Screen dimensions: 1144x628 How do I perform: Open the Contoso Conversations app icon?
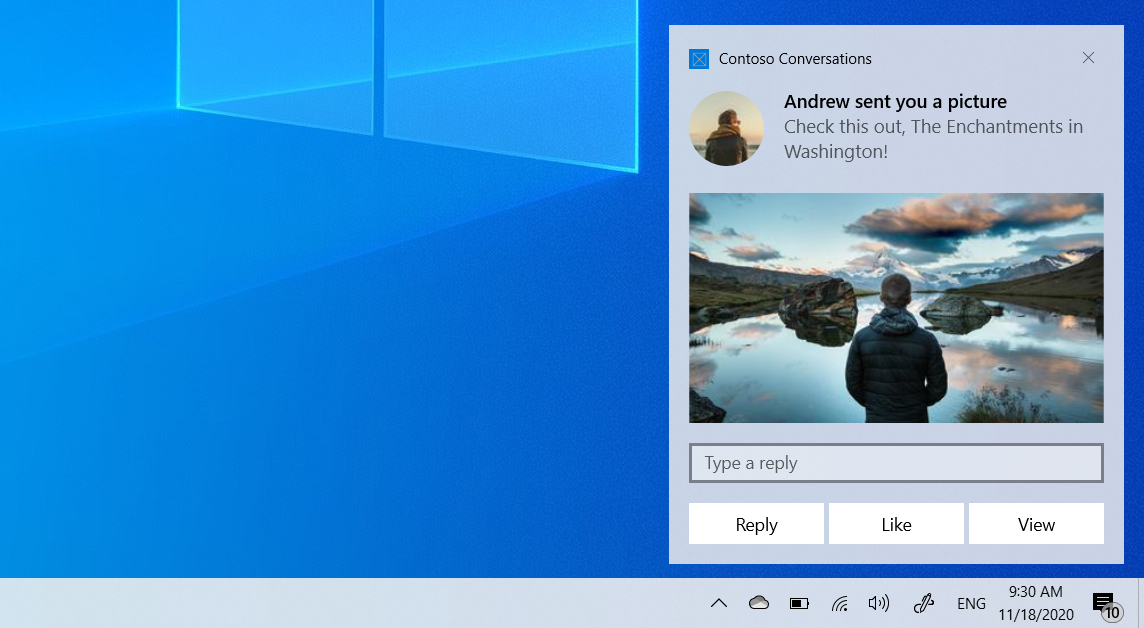[699, 58]
